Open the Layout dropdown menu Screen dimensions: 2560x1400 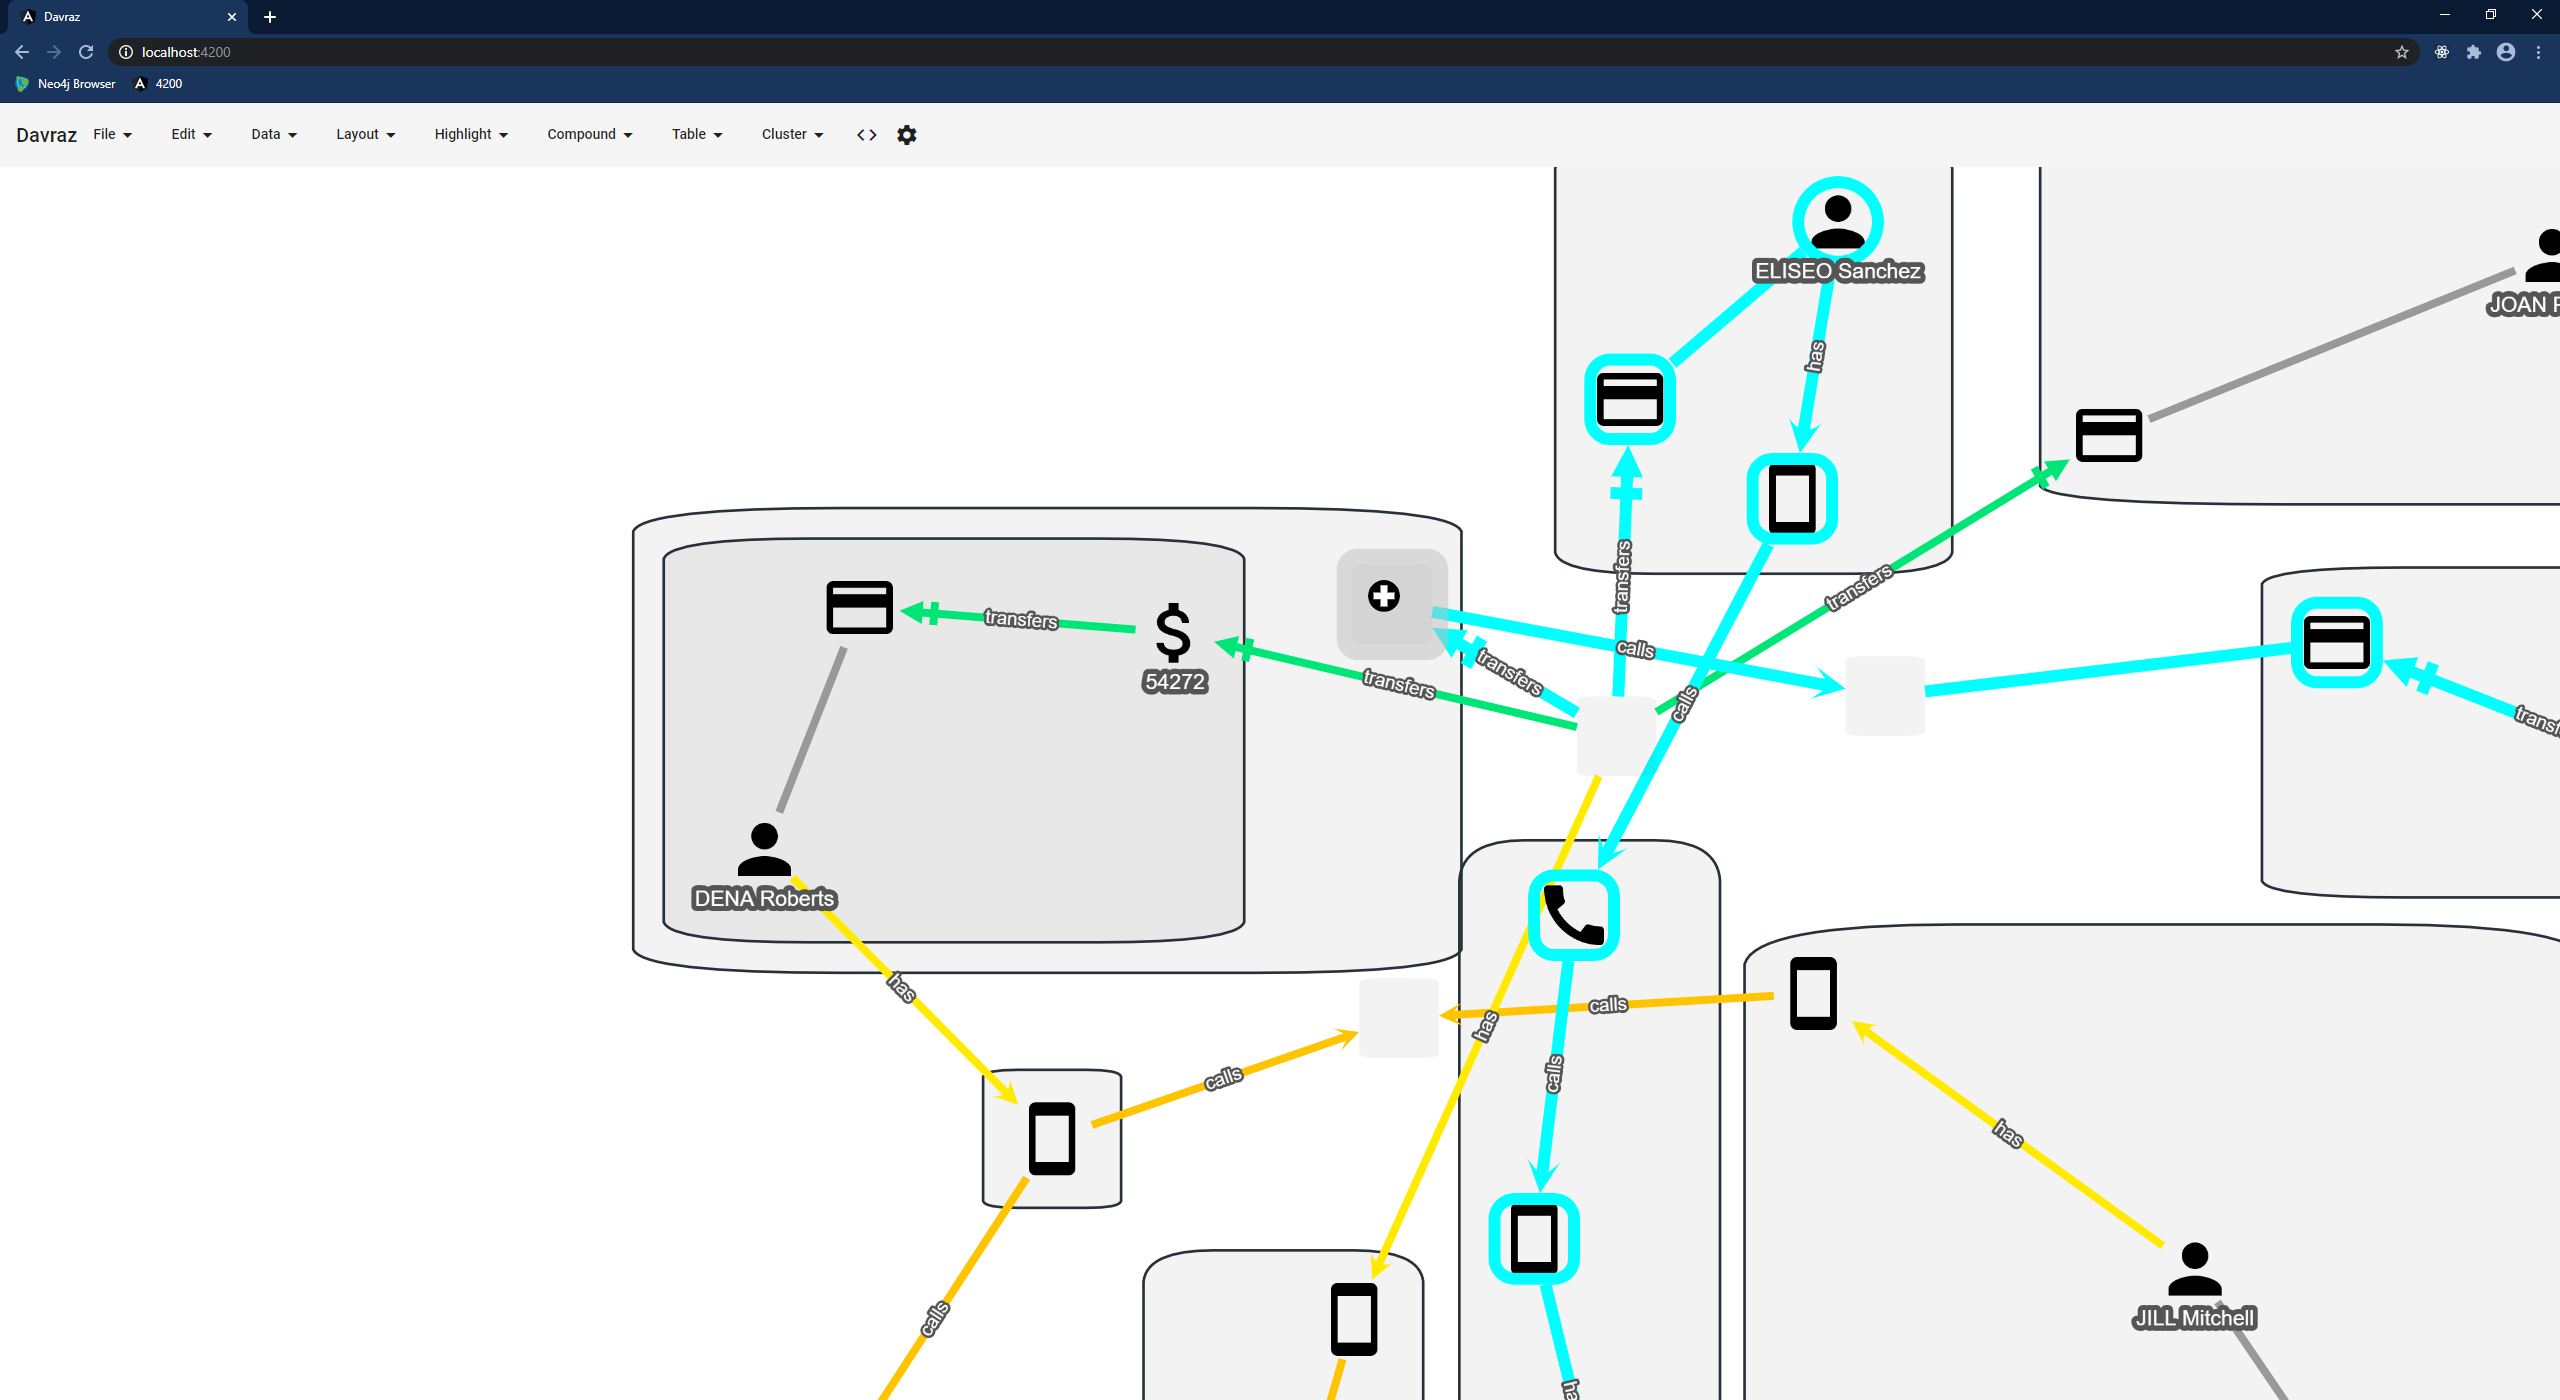365,135
